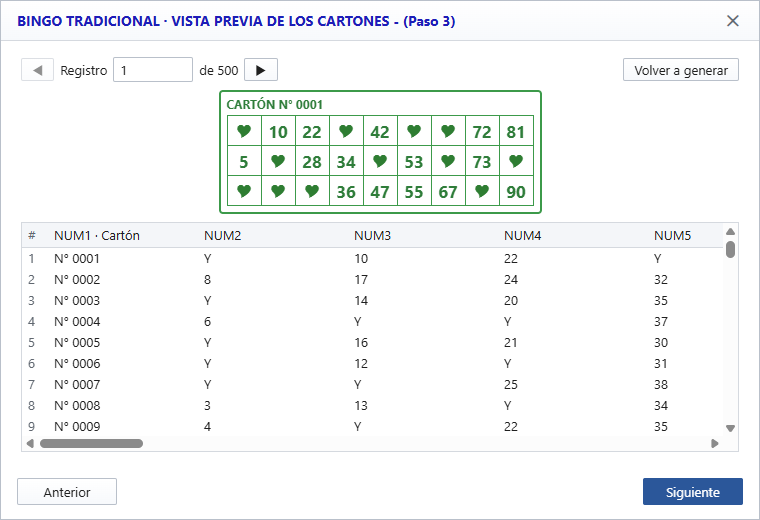Select table row N° 0005

372,343
